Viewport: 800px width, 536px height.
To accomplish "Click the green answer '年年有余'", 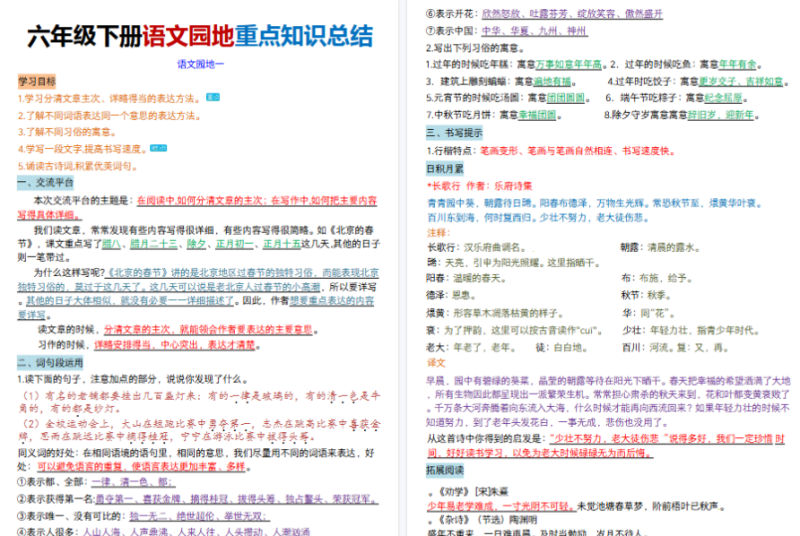I will point(737,64).
